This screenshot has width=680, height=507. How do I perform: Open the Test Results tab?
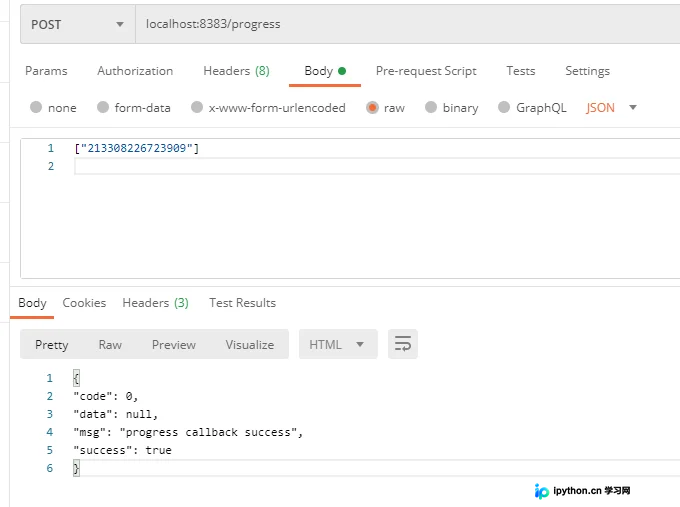[242, 303]
